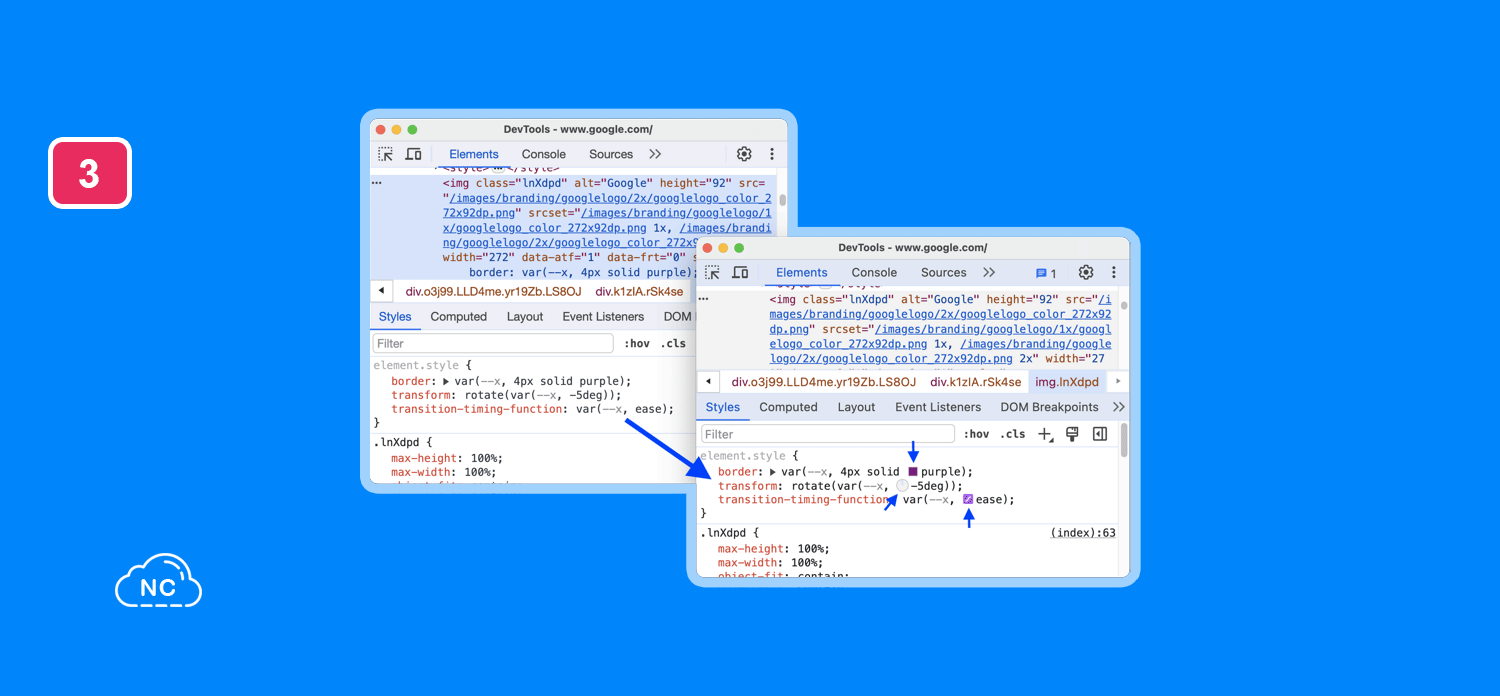Click the transform property name in front window
The image size is (1500, 696).
tap(748, 486)
